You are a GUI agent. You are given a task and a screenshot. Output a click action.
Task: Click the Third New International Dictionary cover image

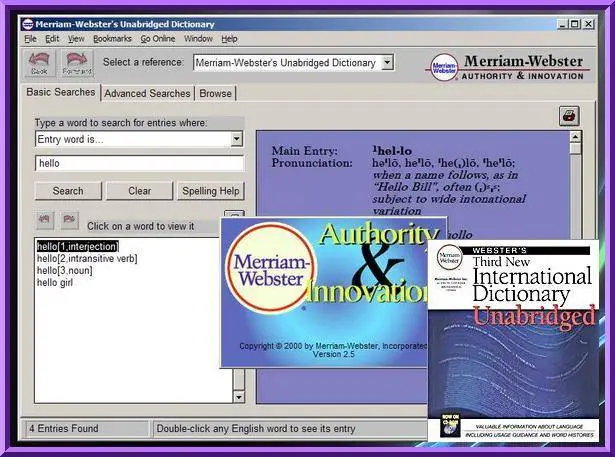[513, 340]
